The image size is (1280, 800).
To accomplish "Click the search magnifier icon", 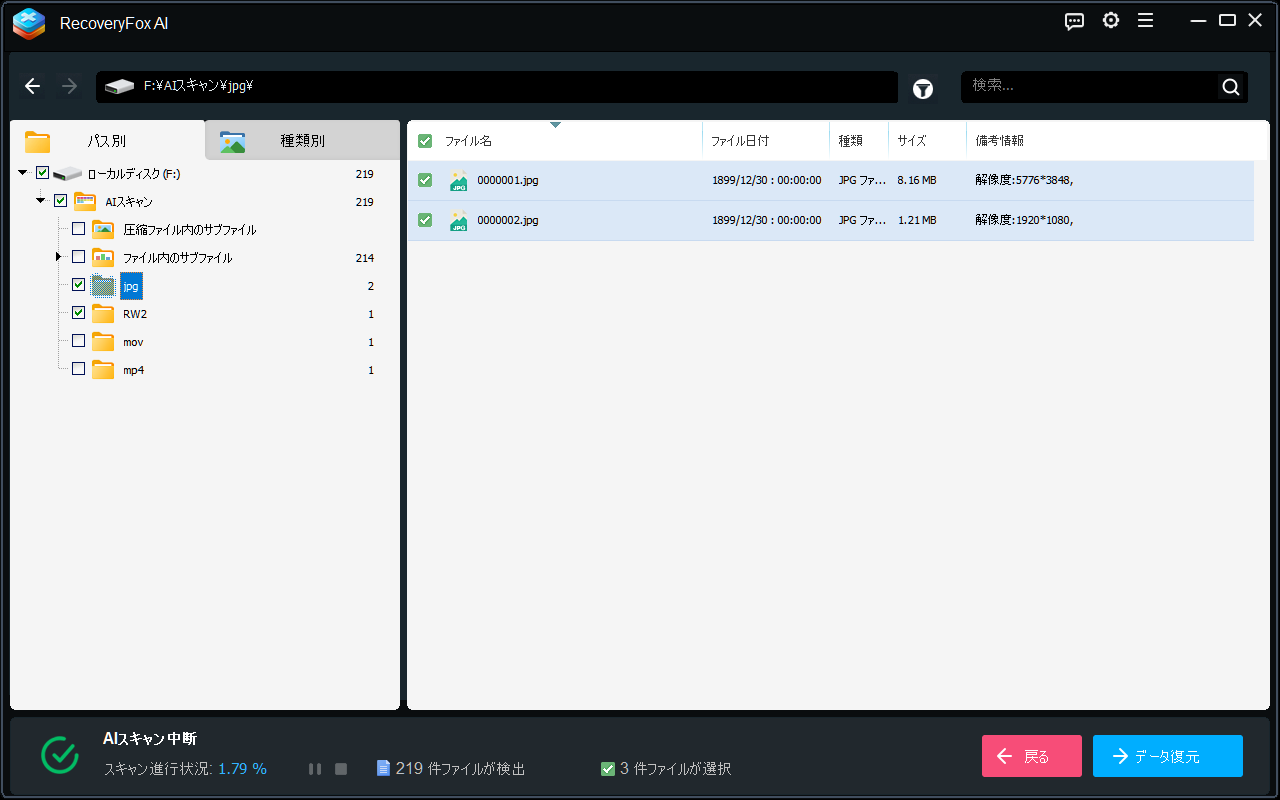I will (1230, 87).
